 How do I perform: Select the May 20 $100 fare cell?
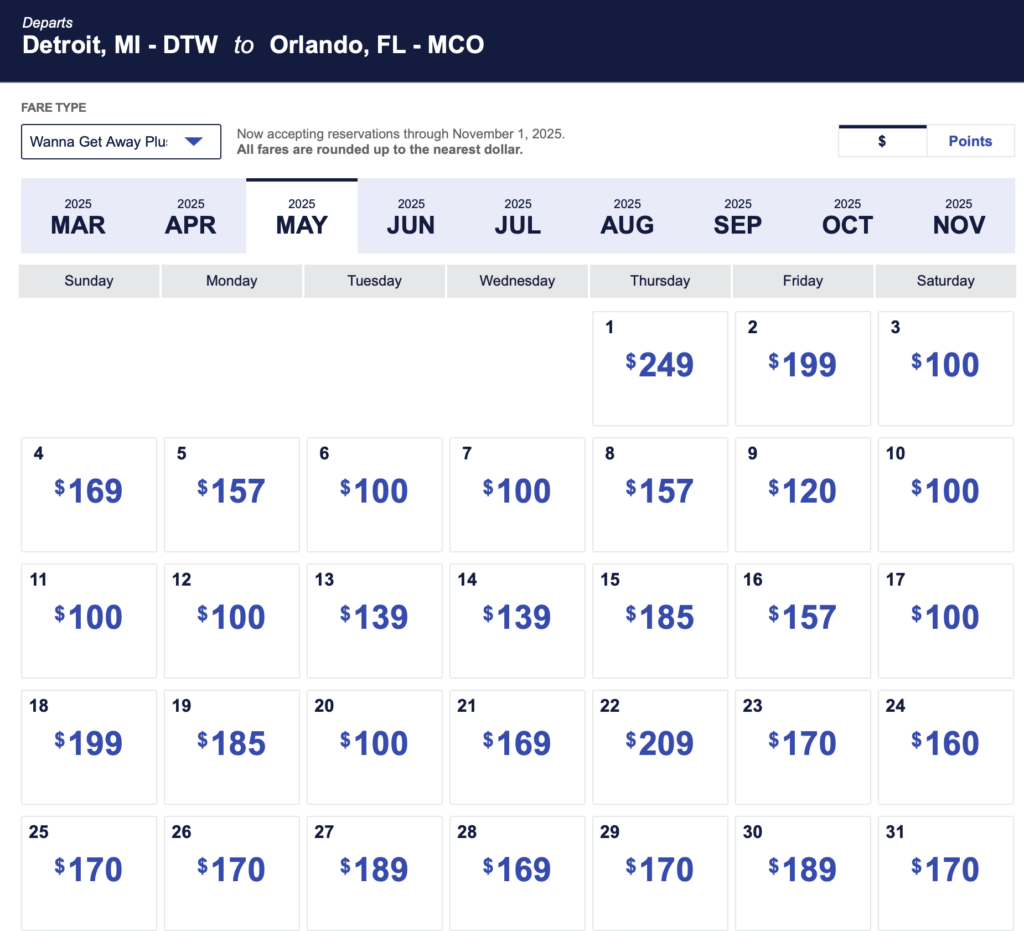tap(373, 747)
